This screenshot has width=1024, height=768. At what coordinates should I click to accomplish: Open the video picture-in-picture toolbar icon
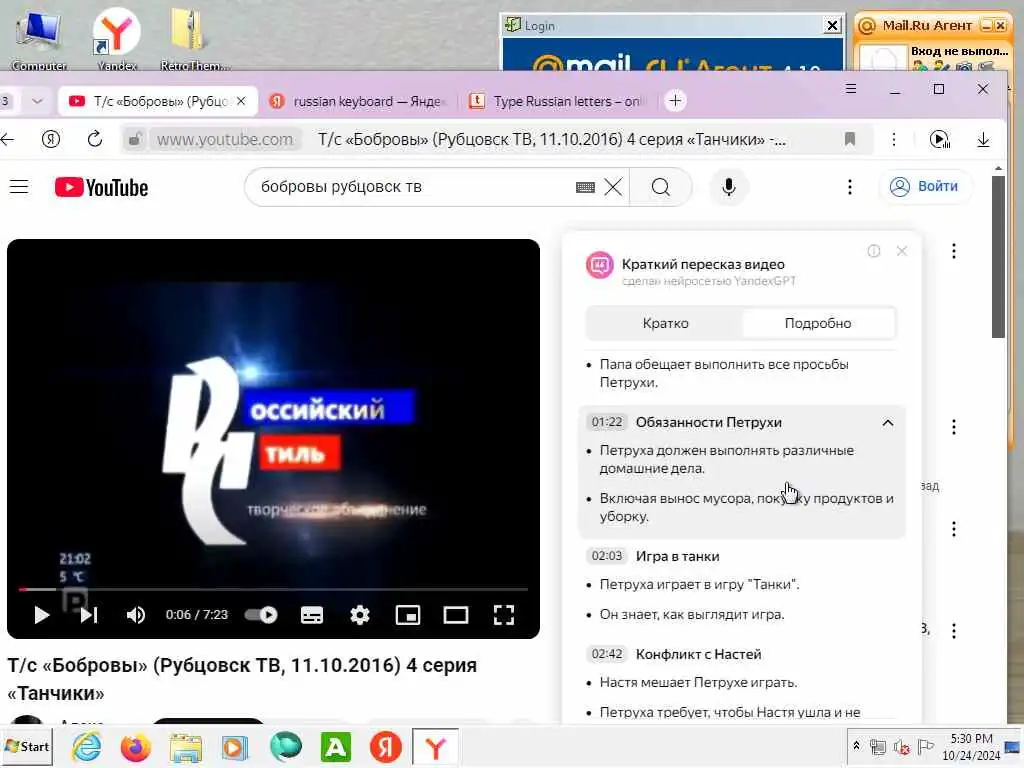tap(939, 139)
